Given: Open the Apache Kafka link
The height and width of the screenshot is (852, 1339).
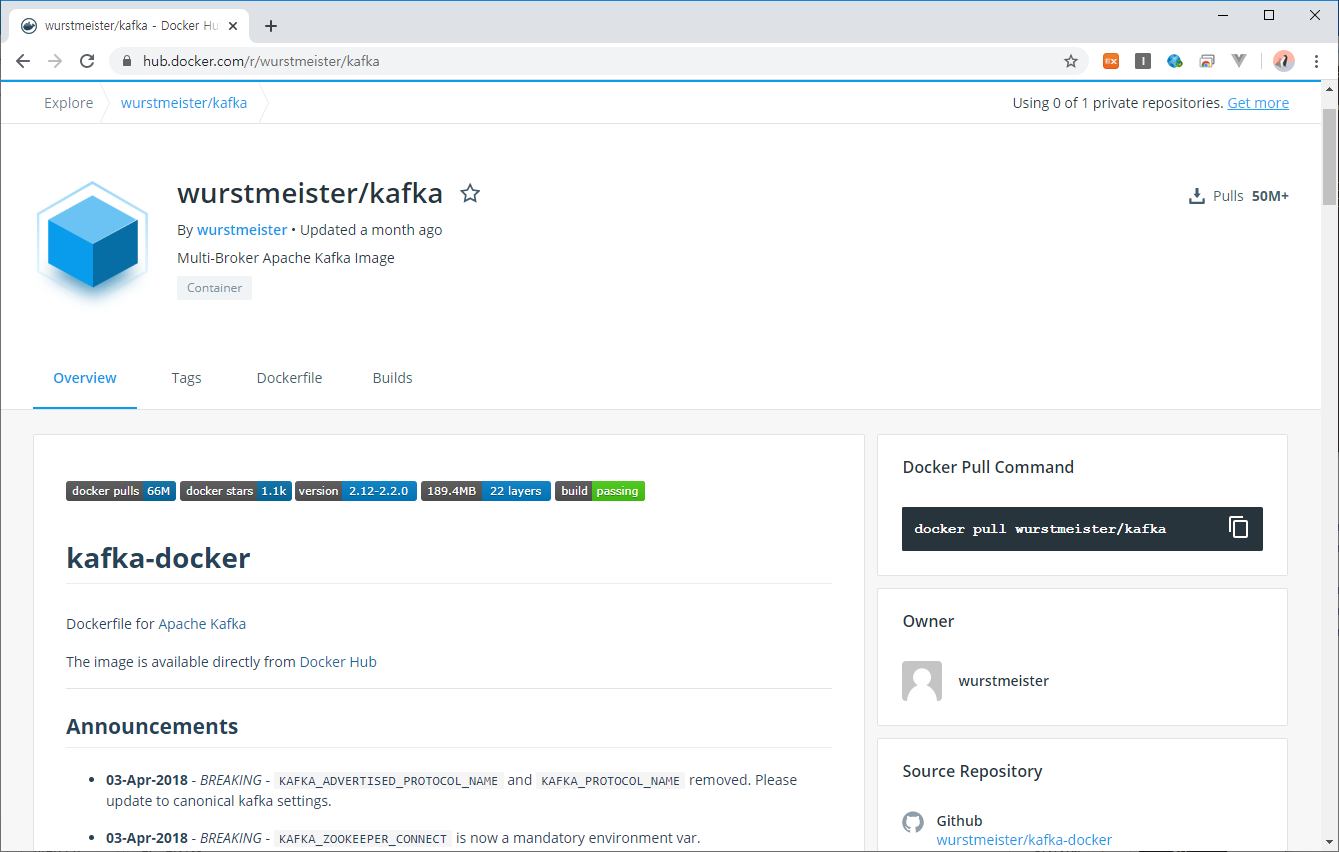Looking at the screenshot, I should (x=202, y=624).
